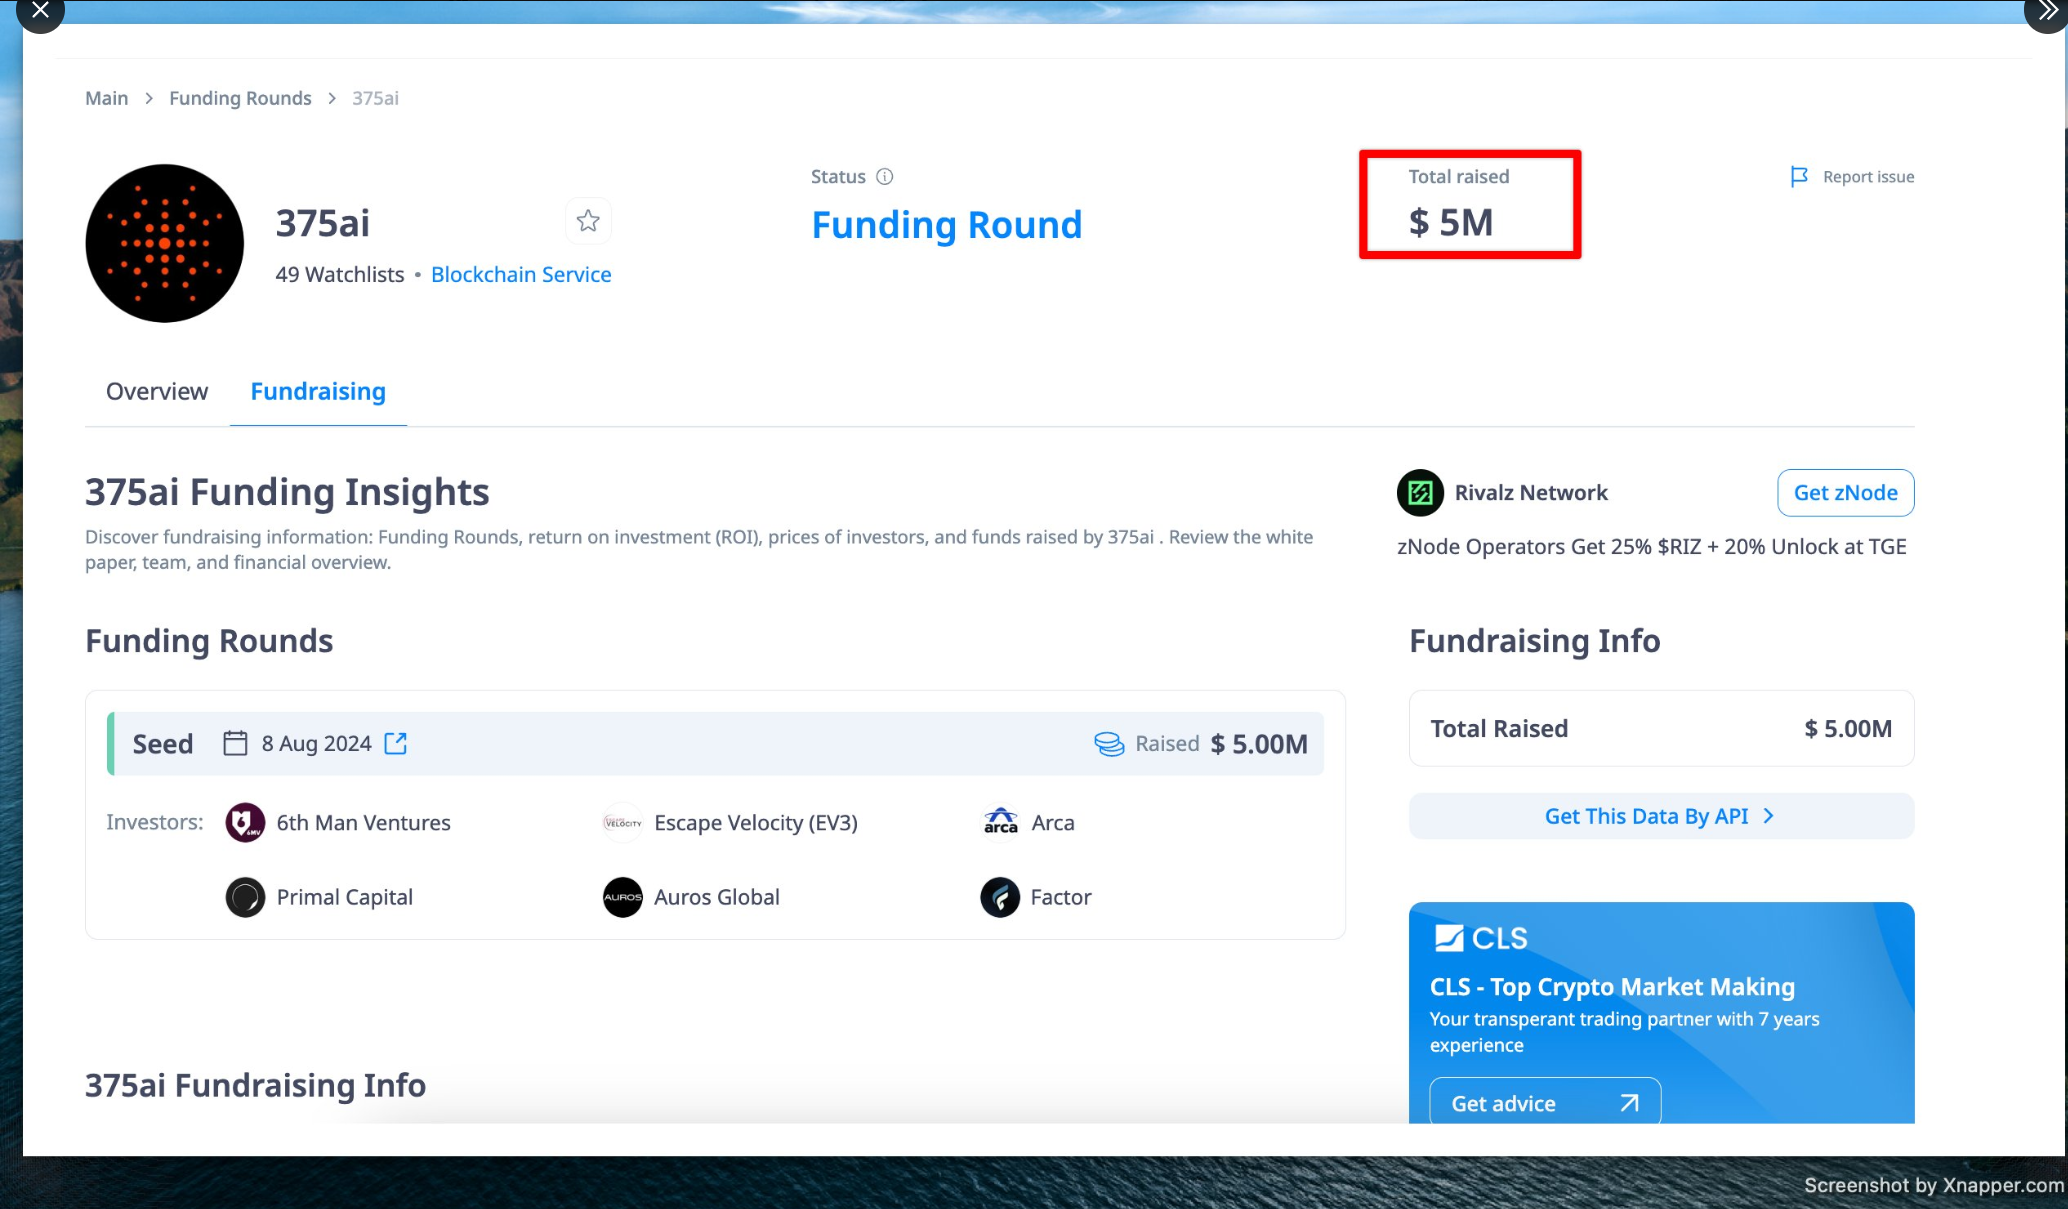The image size is (2068, 1209).
Task: Add 375ai to watchlist with star icon
Action: click(x=588, y=221)
